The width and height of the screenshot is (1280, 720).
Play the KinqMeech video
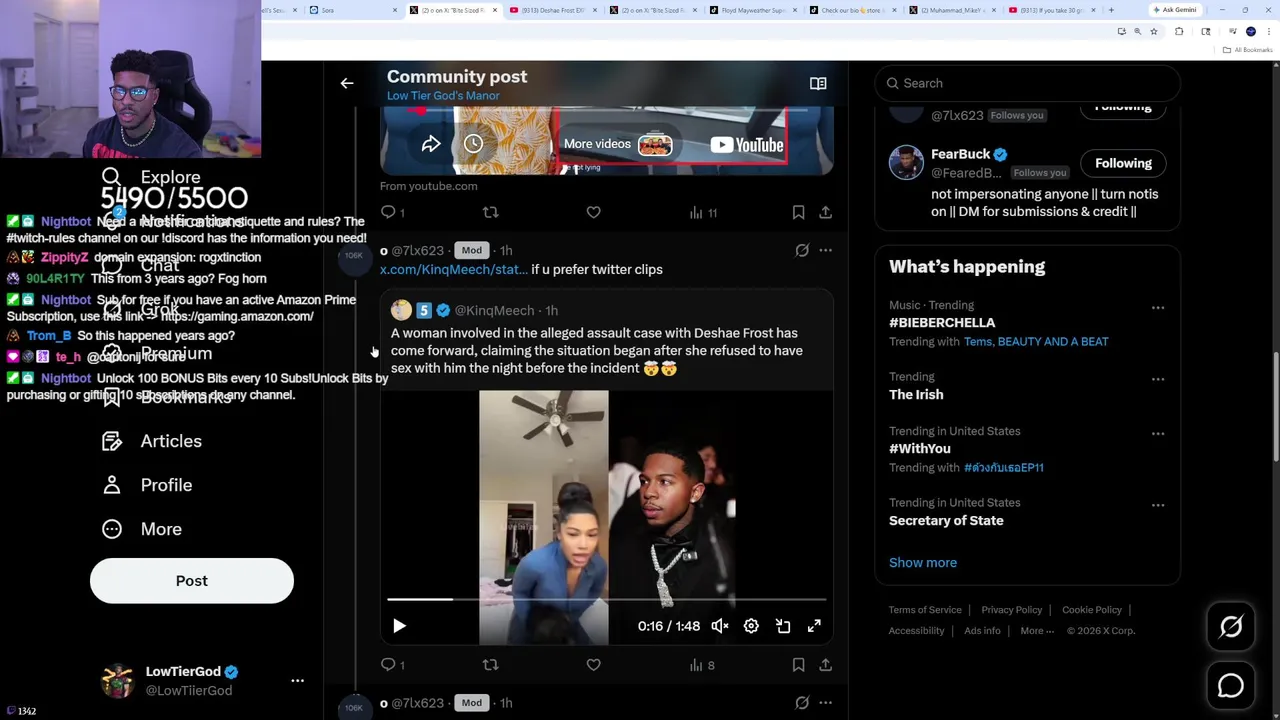[x=399, y=626]
